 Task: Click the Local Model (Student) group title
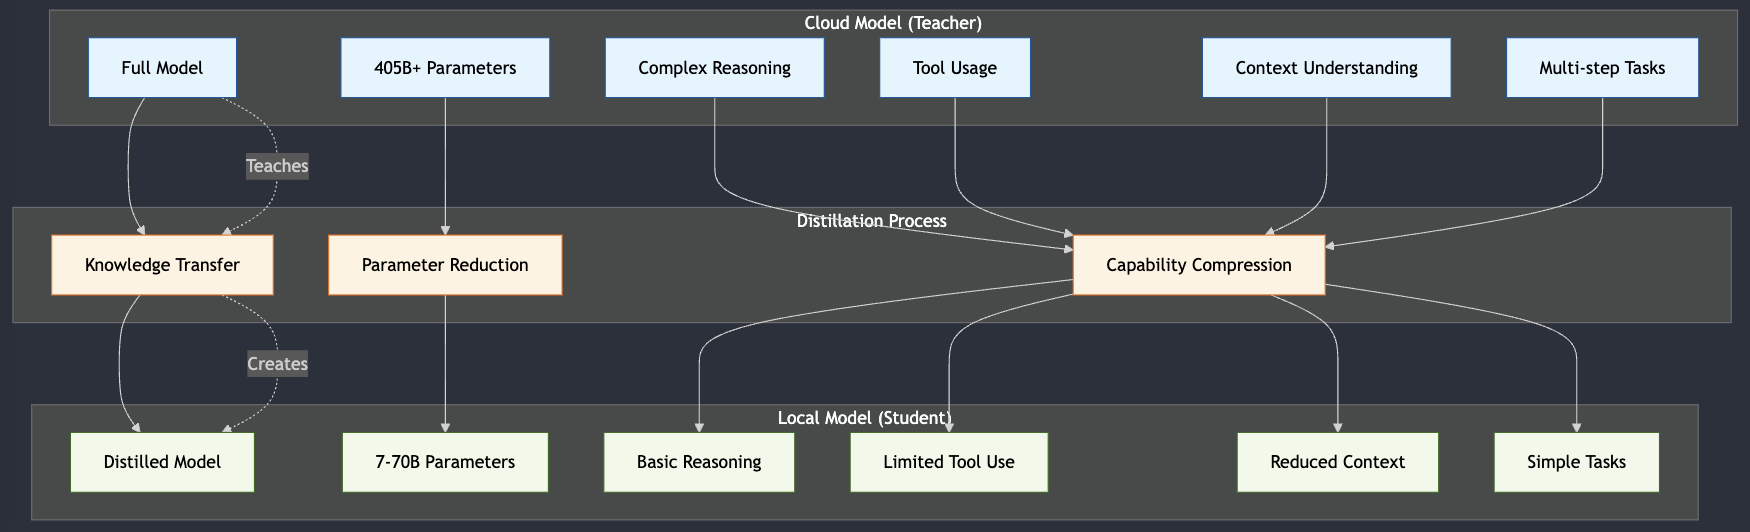click(865, 417)
